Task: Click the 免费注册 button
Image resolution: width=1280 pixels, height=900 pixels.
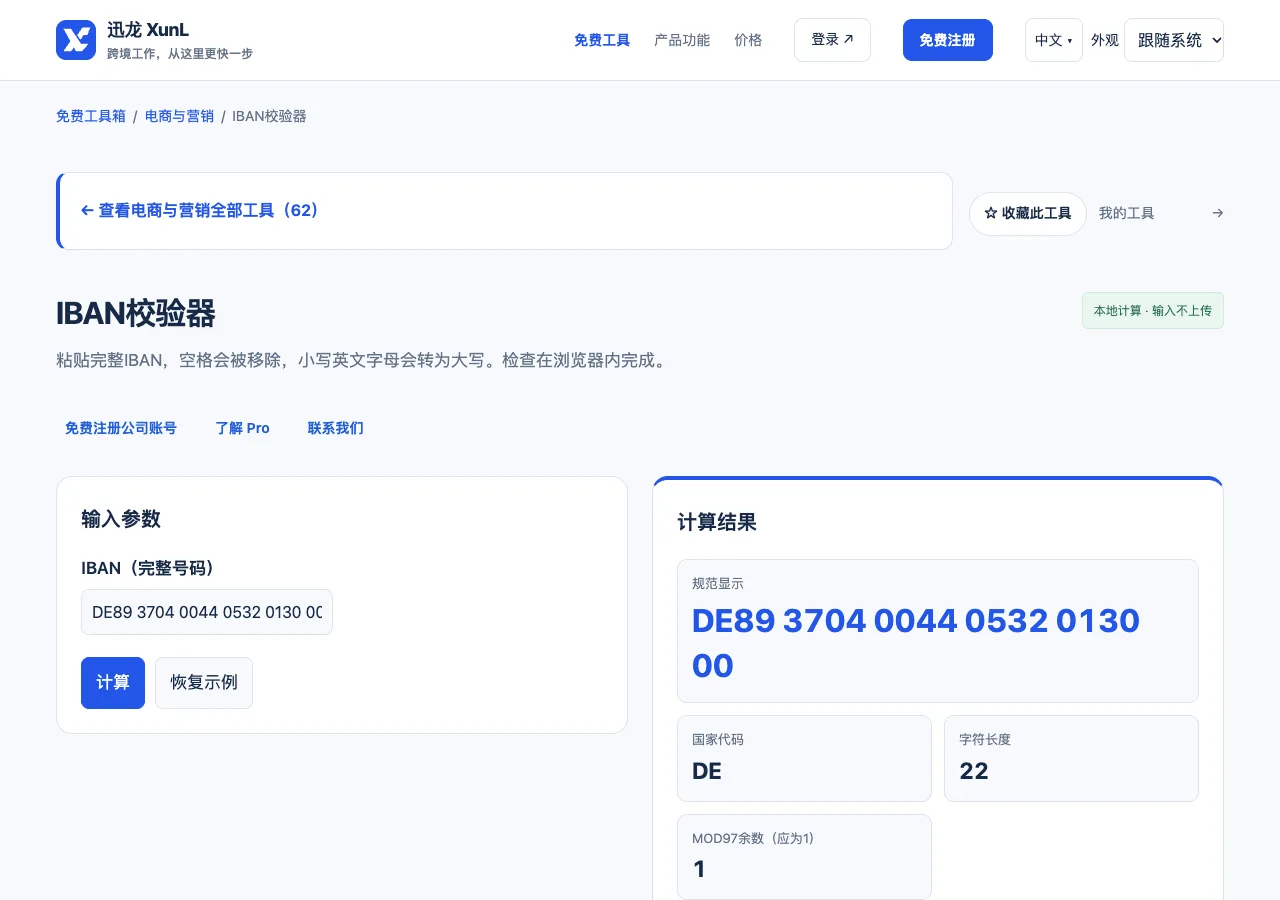Action: 948,40
